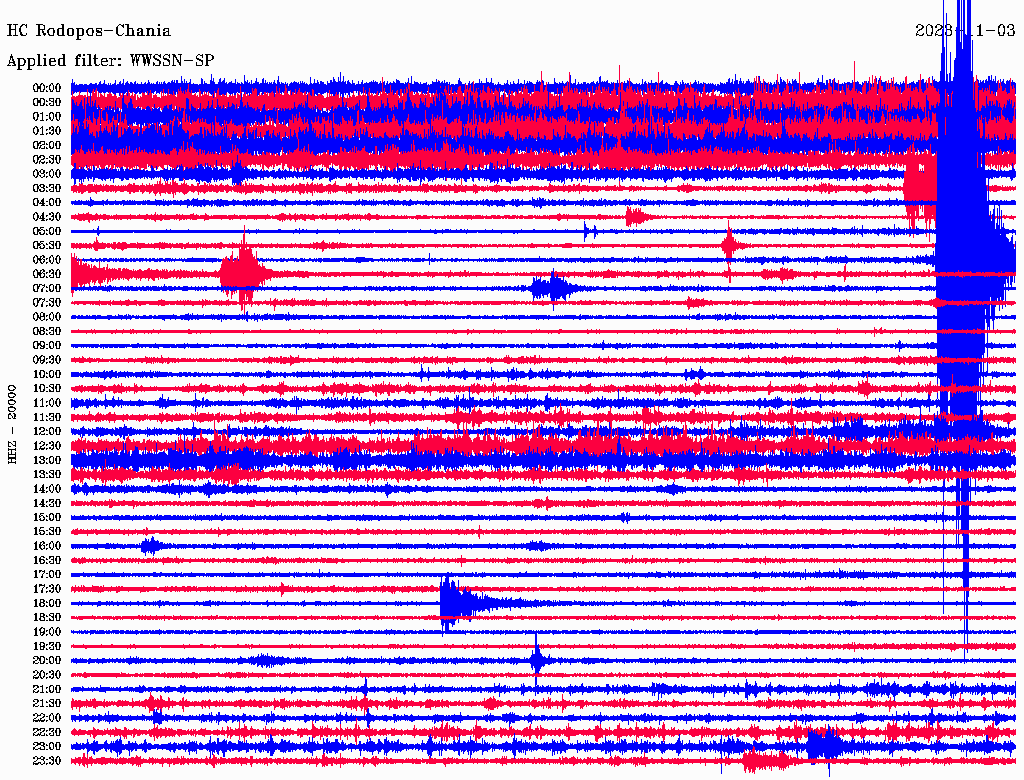1024x780 pixels.
Task: Select the 02:00 time label
Action: (46, 146)
